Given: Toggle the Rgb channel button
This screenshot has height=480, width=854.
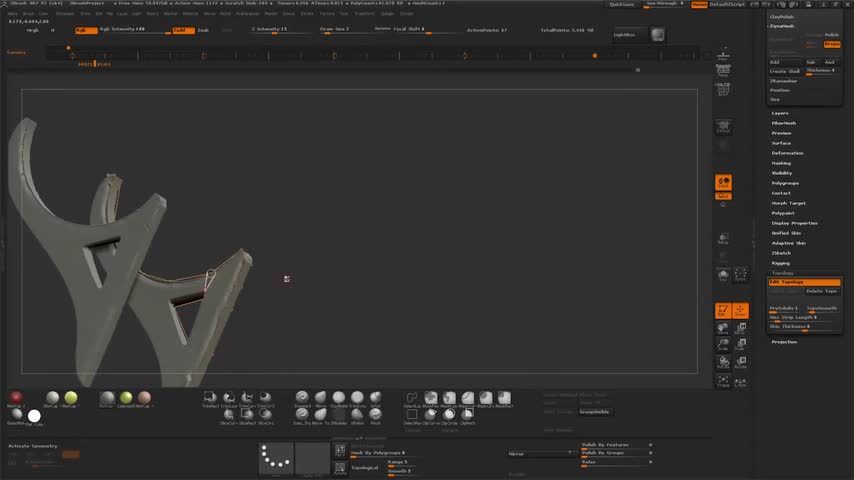Looking at the screenshot, I should (x=86, y=30).
